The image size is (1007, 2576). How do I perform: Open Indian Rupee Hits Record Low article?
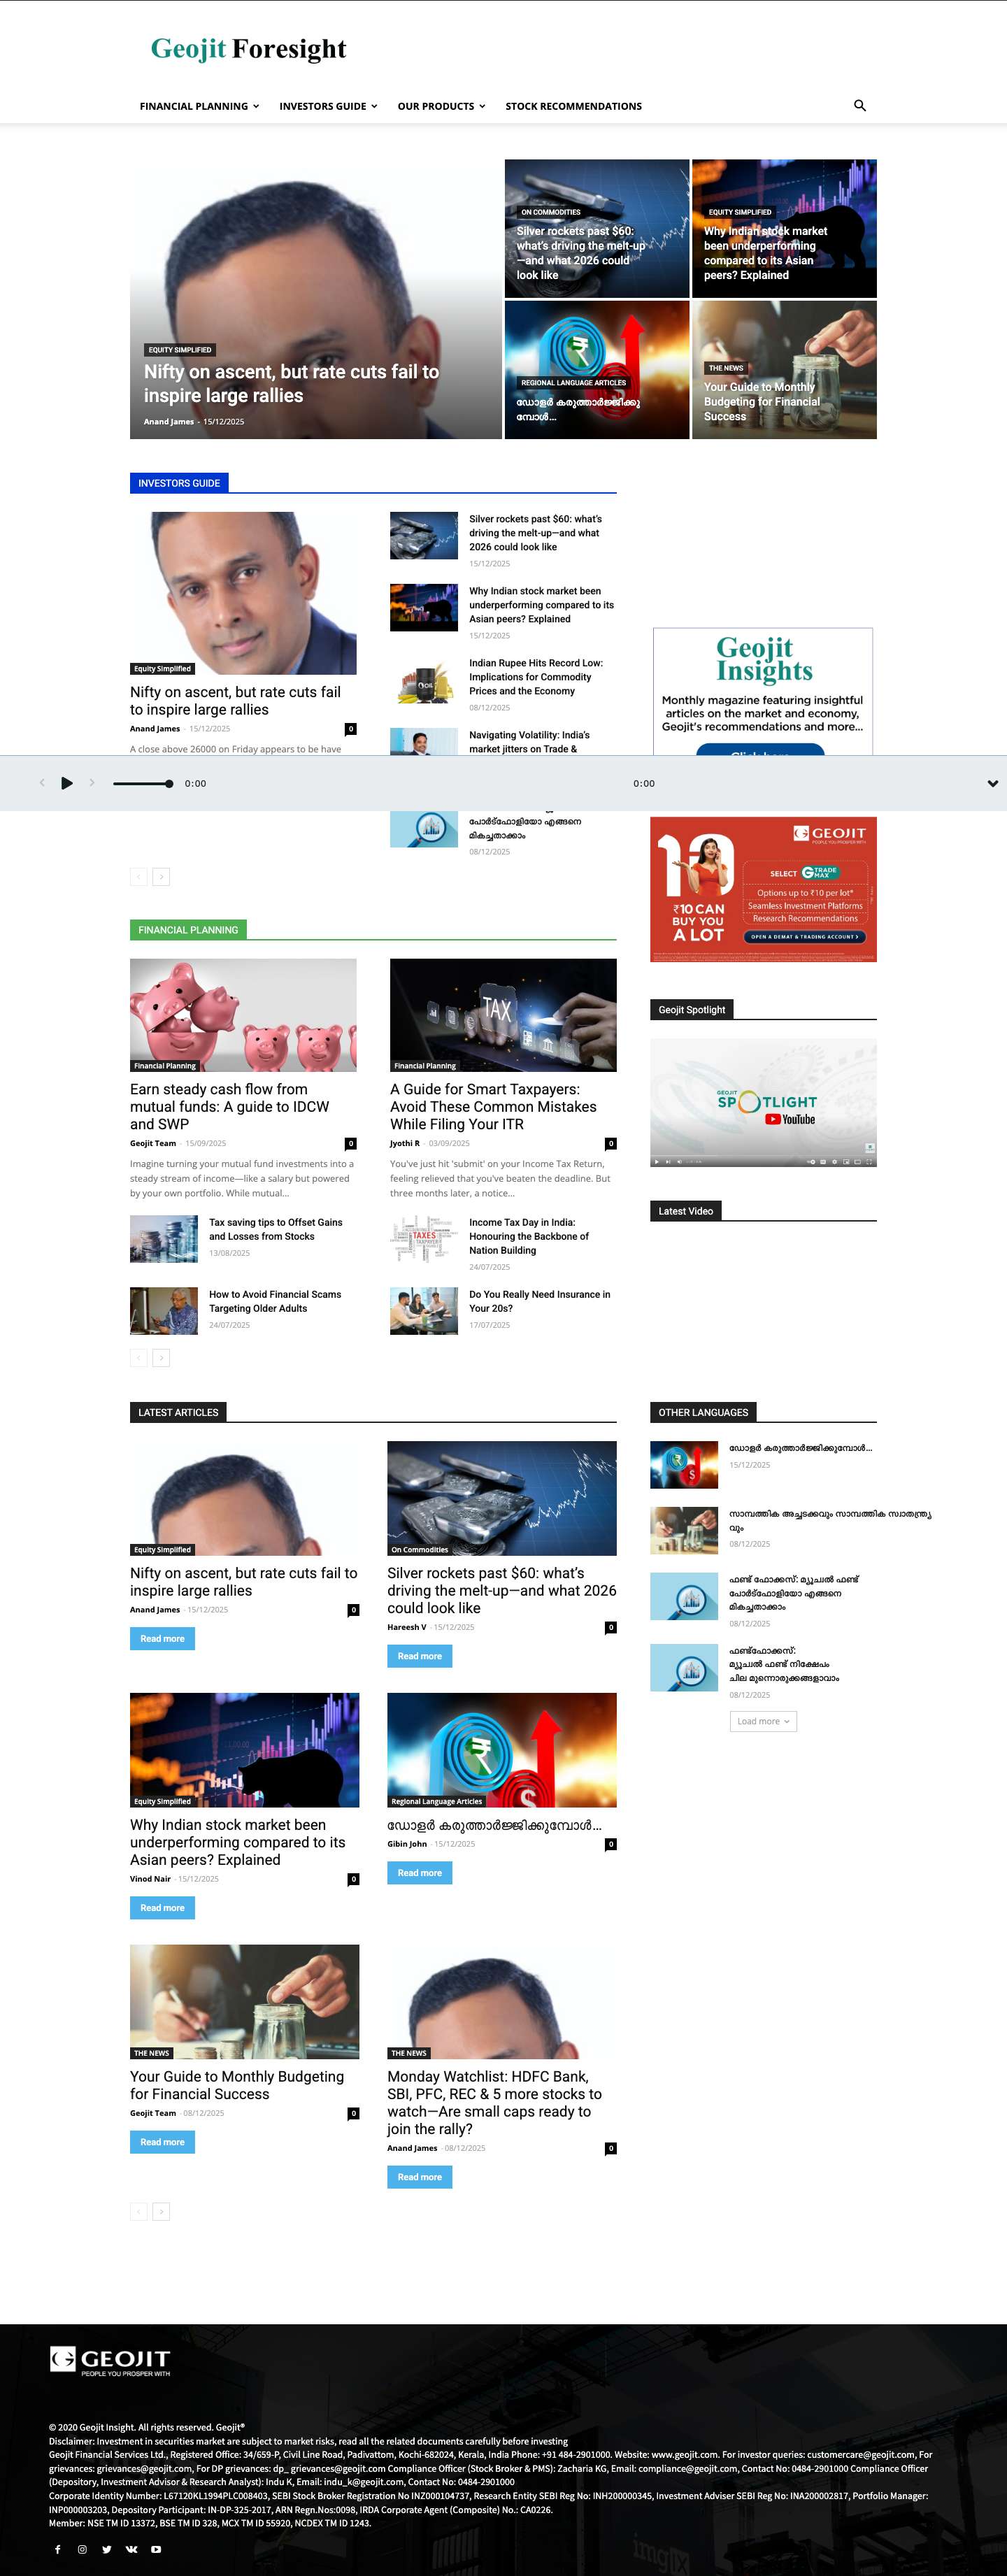click(536, 677)
